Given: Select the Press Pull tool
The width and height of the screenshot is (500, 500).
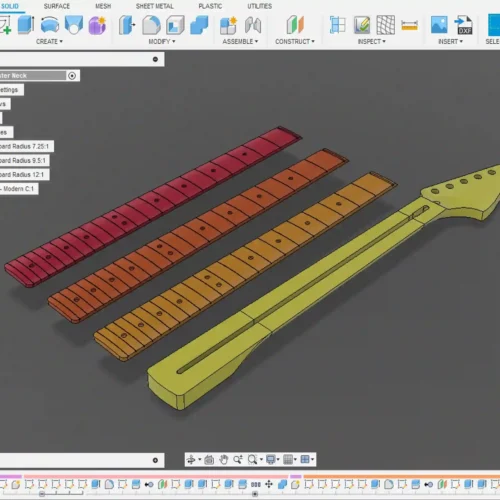Looking at the screenshot, I should click(127, 25).
